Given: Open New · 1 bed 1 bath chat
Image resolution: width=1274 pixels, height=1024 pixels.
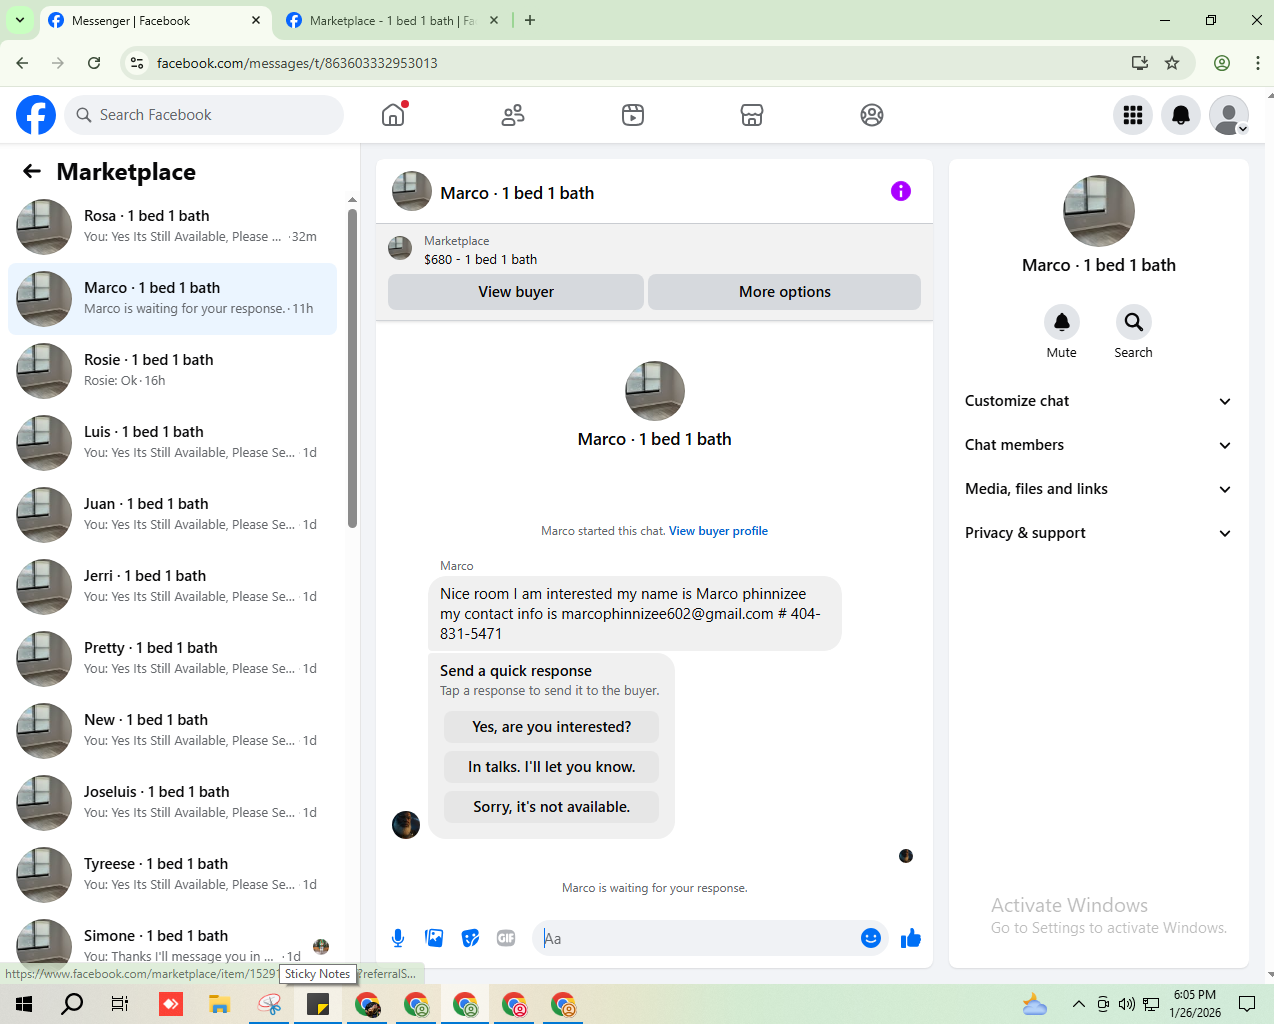Looking at the screenshot, I should point(172,731).
